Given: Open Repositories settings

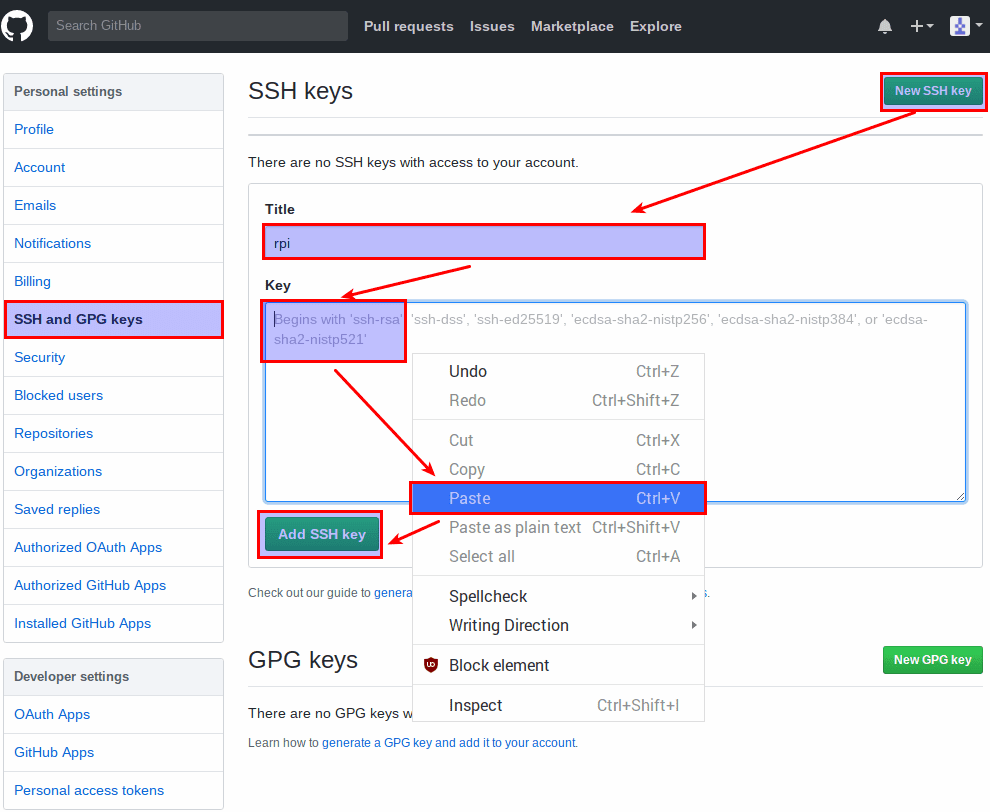Looking at the screenshot, I should pyautogui.click(x=114, y=433).
